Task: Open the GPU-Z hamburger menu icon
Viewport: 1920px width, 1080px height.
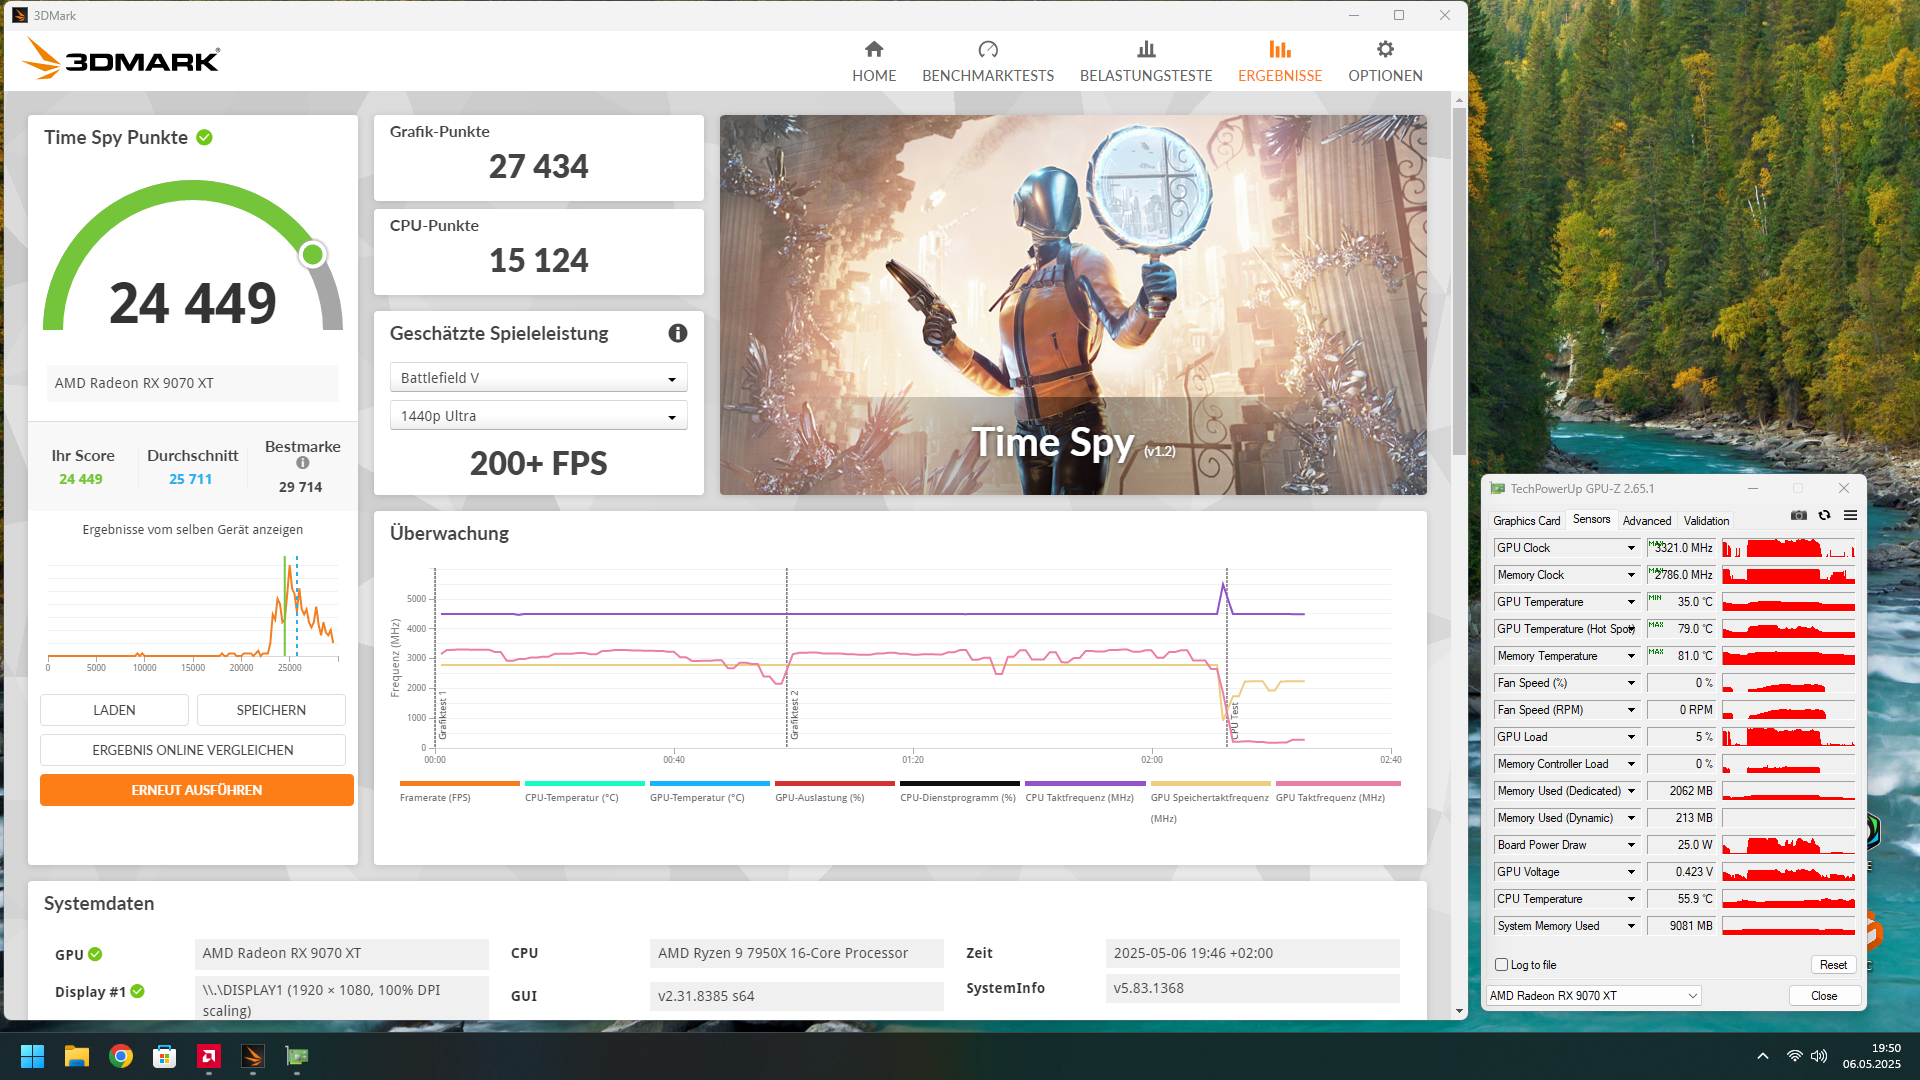Action: click(x=1850, y=515)
